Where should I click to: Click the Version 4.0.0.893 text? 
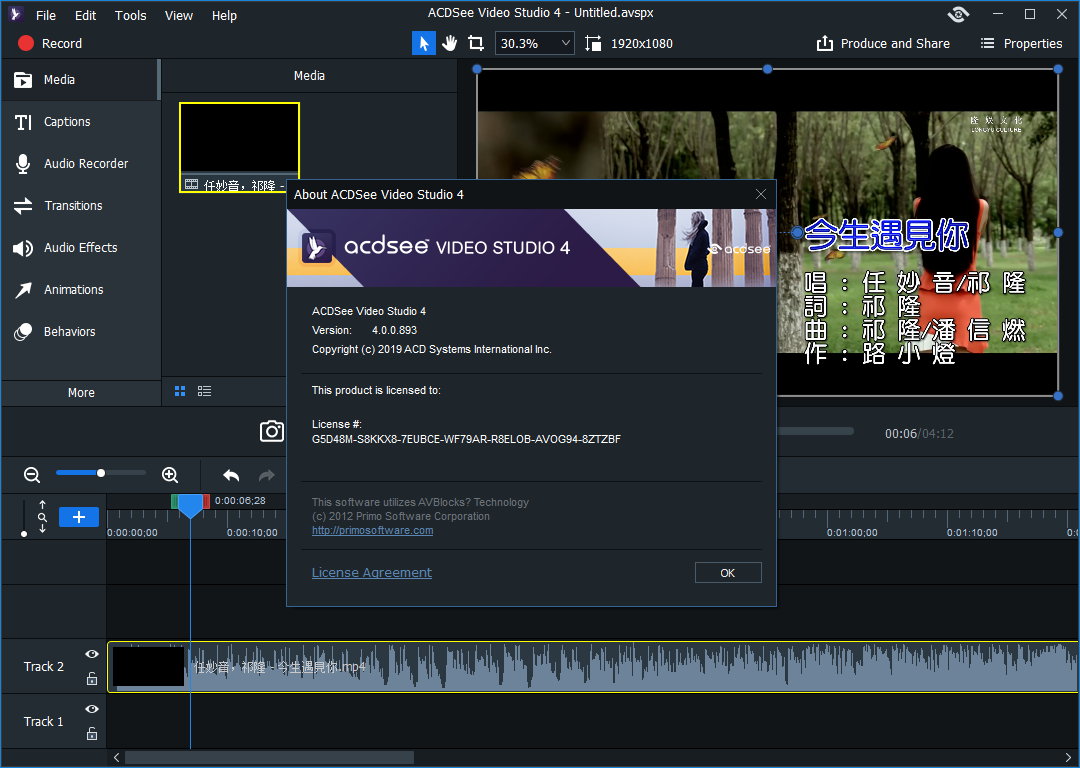(364, 330)
